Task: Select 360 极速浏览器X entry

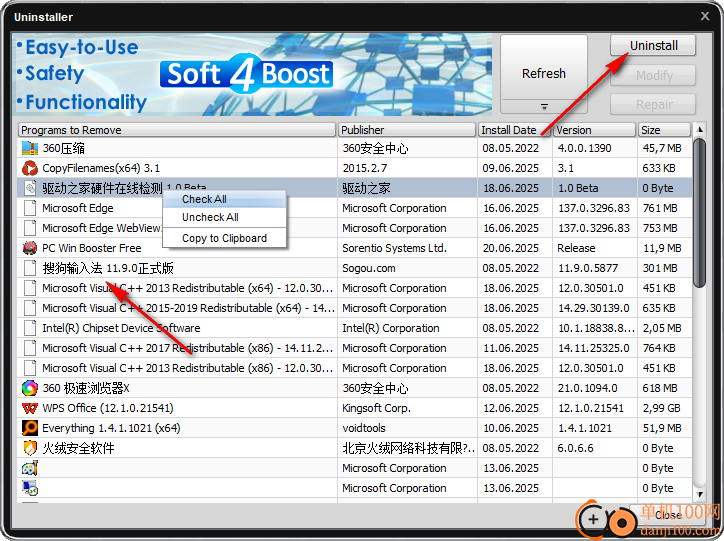Action: pyautogui.click(x=85, y=388)
